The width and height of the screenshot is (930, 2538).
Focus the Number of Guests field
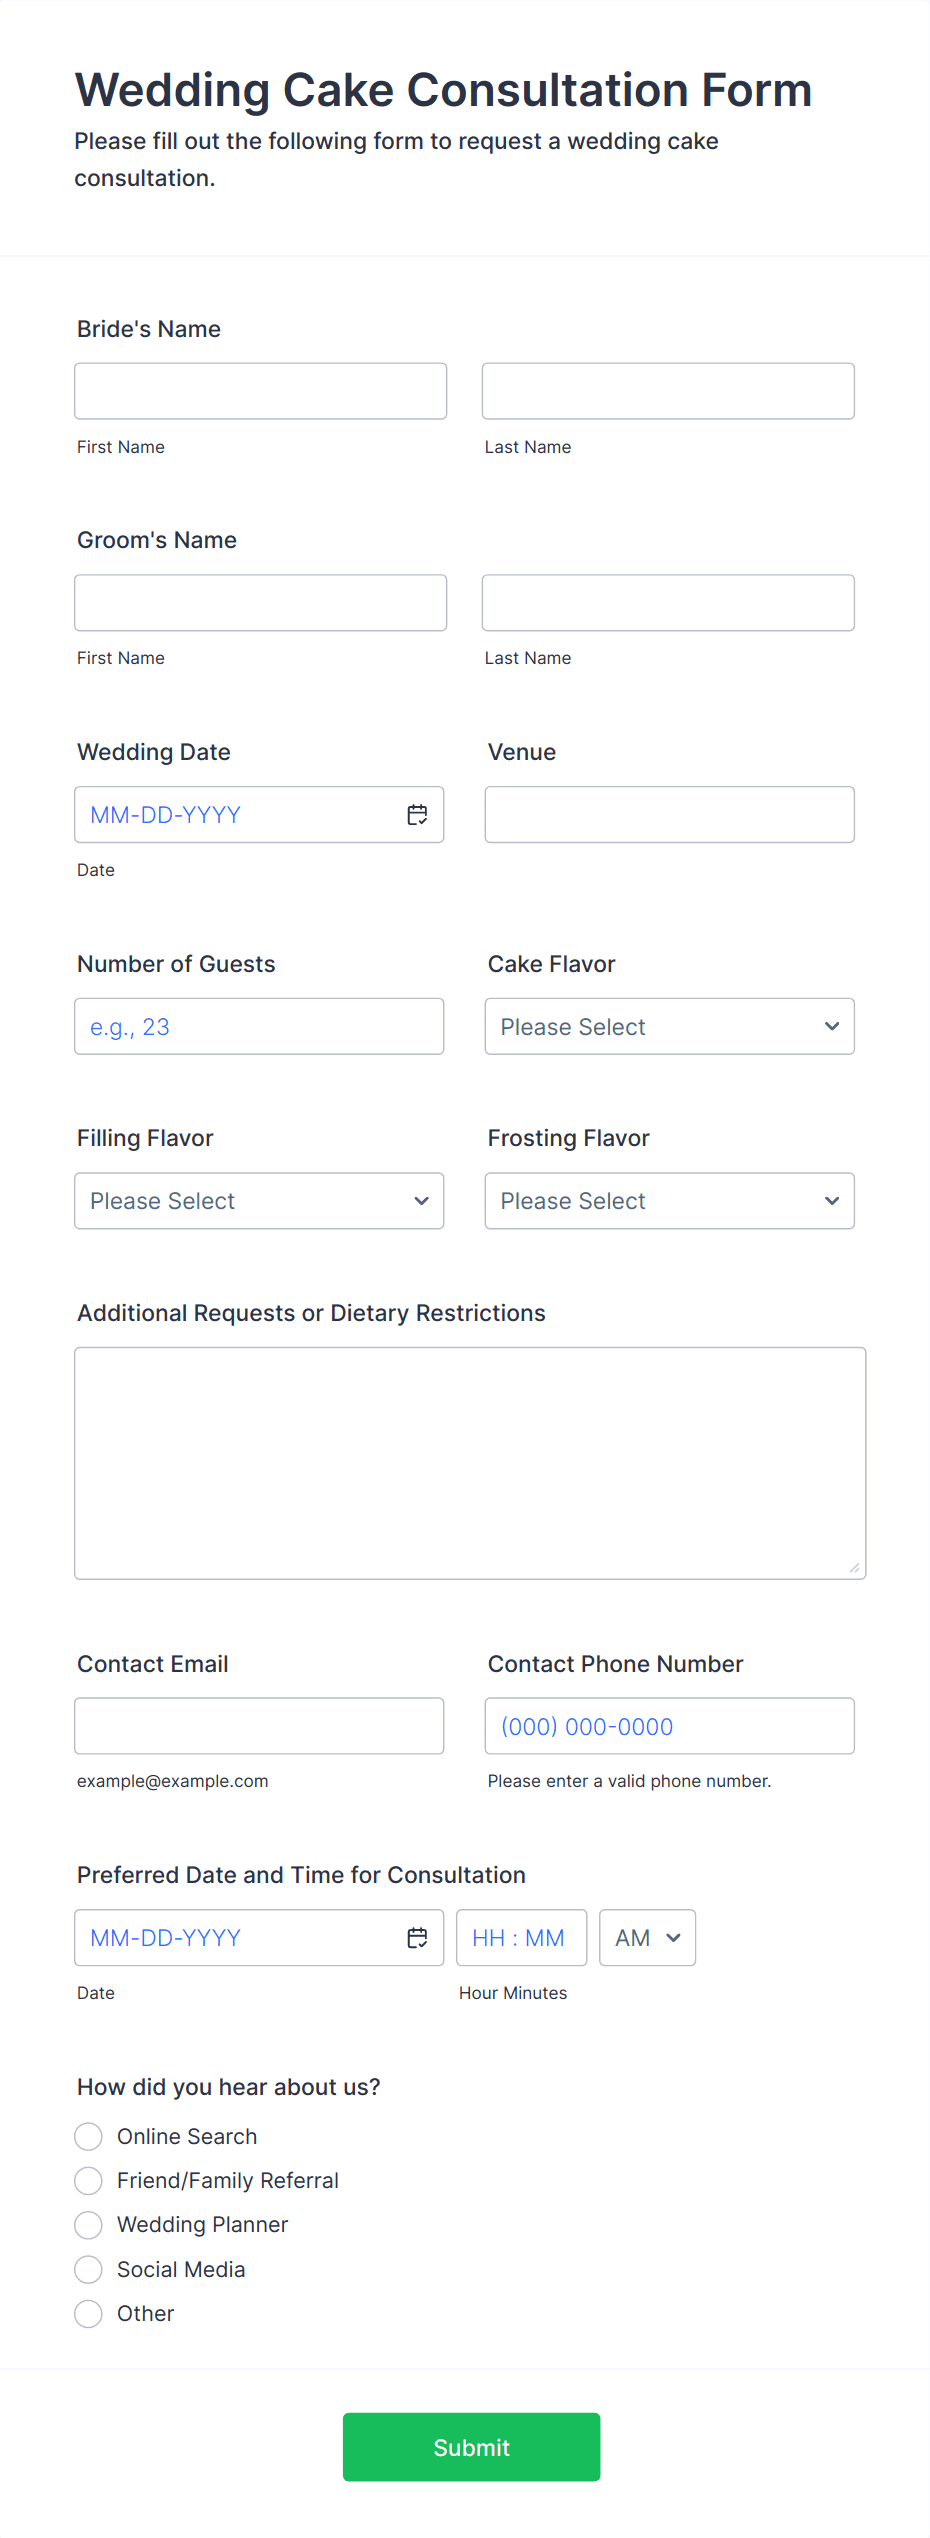pyautogui.click(x=259, y=1026)
